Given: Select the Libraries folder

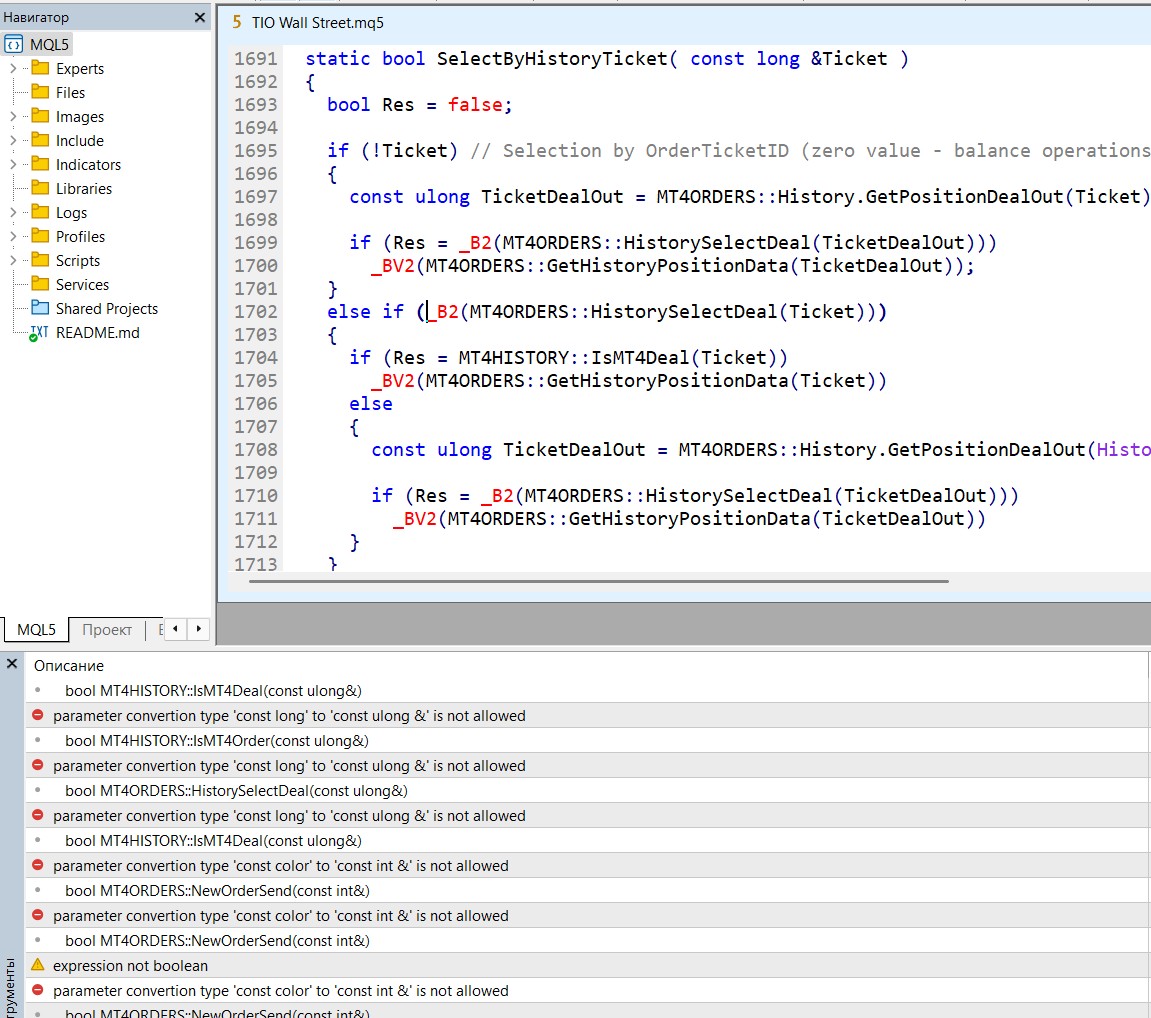Looking at the screenshot, I should 83,189.
